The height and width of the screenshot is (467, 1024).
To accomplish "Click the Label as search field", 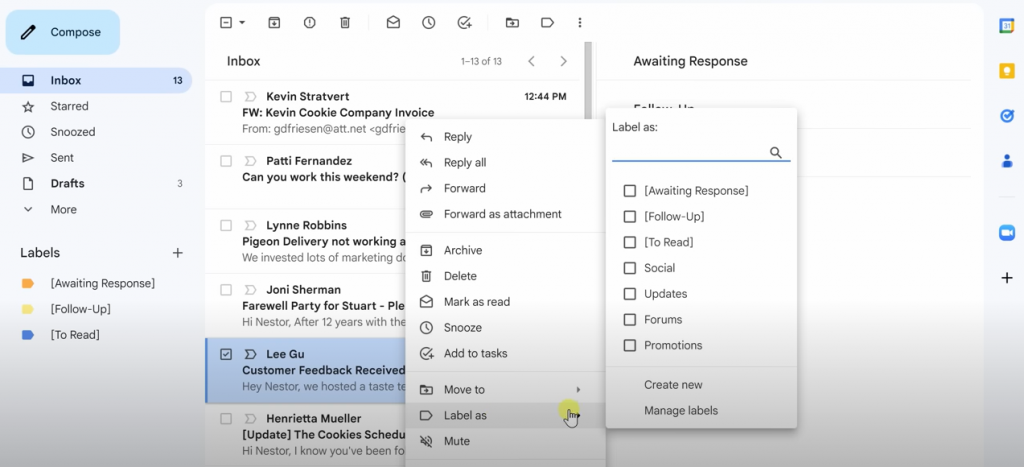I will (x=690, y=152).
